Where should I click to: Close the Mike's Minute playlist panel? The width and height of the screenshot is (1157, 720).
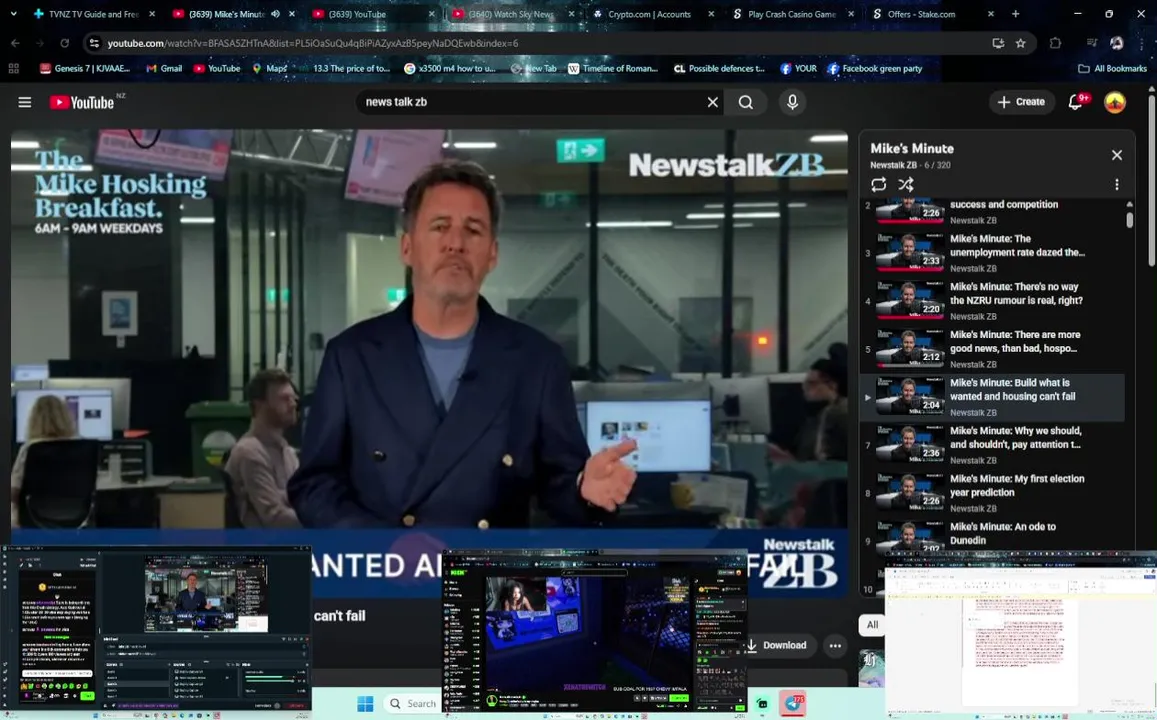[x=1116, y=155]
